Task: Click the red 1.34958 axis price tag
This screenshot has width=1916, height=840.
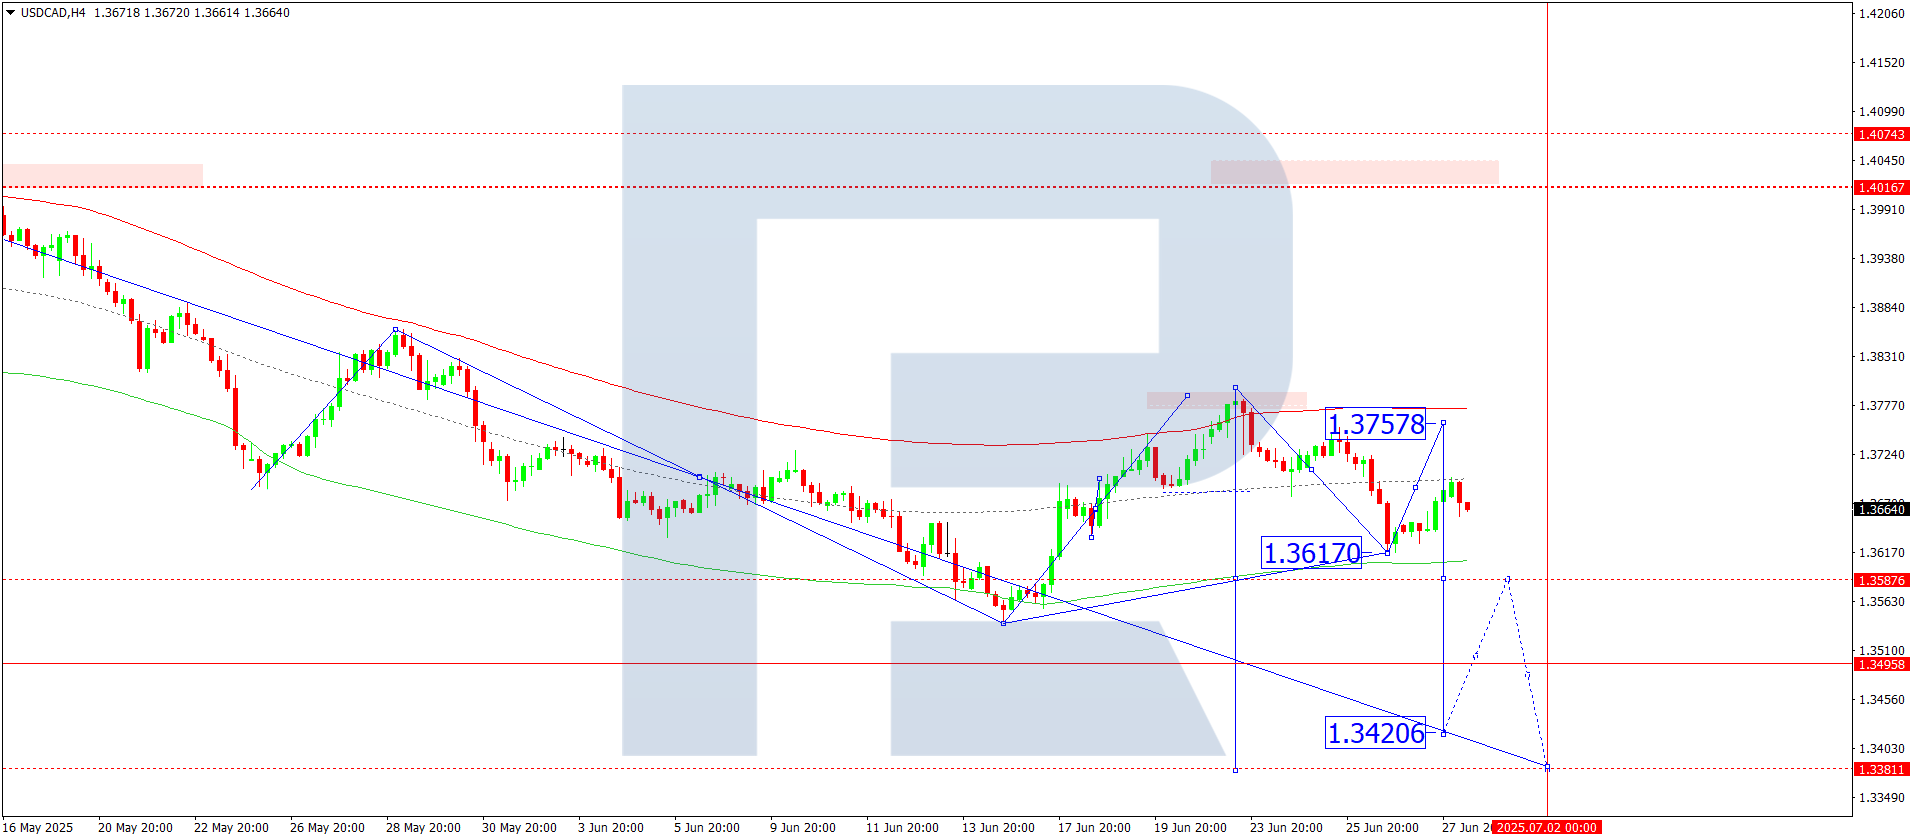Action: tap(1881, 664)
